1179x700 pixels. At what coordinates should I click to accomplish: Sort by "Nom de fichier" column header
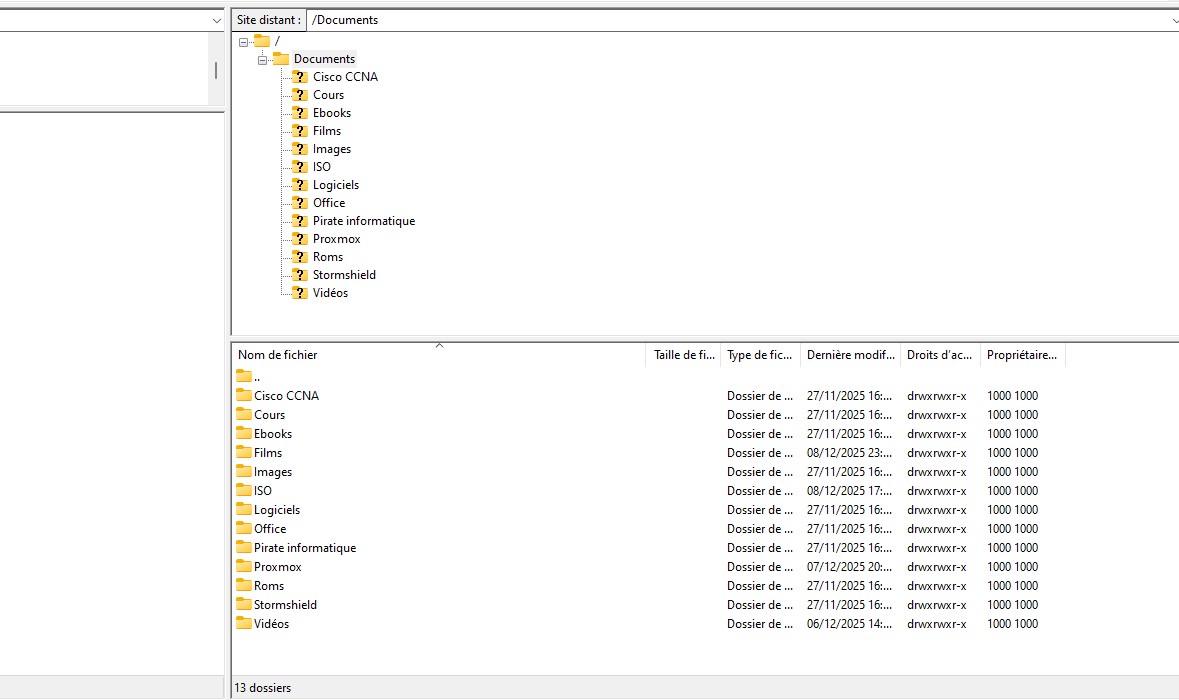[278, 355]
